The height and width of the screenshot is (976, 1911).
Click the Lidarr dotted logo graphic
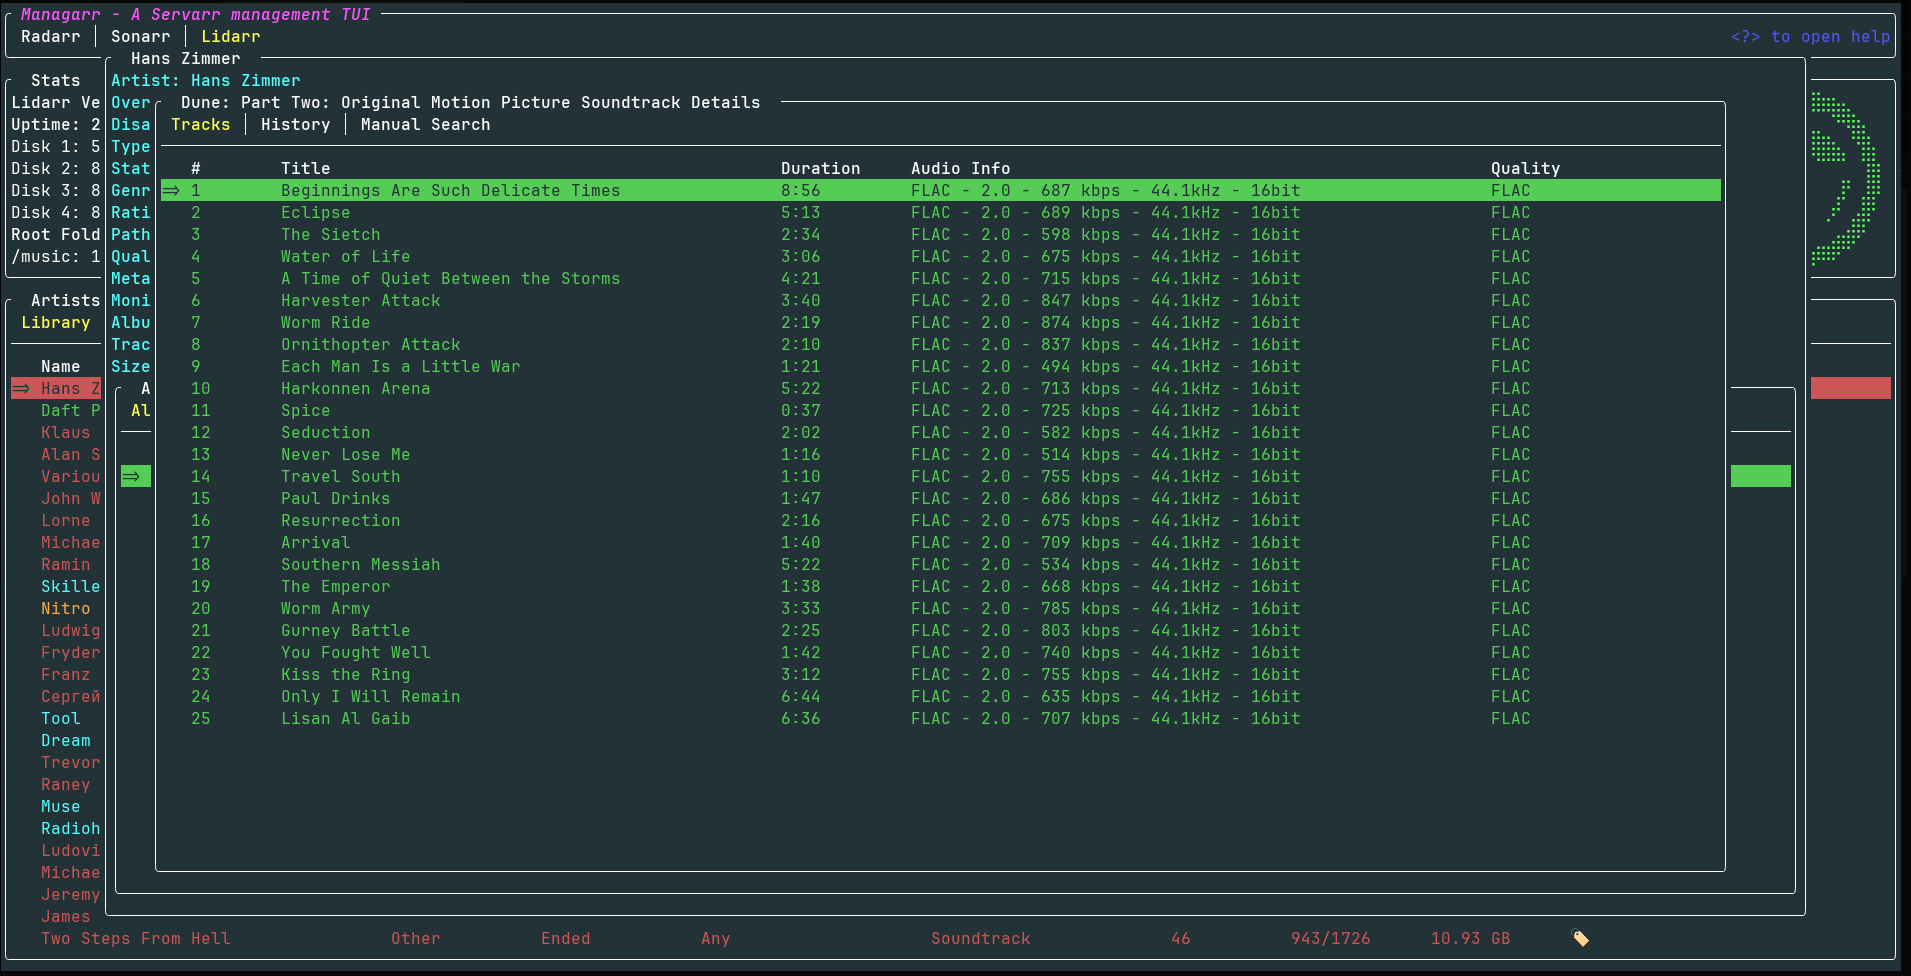click(1845, 179)
